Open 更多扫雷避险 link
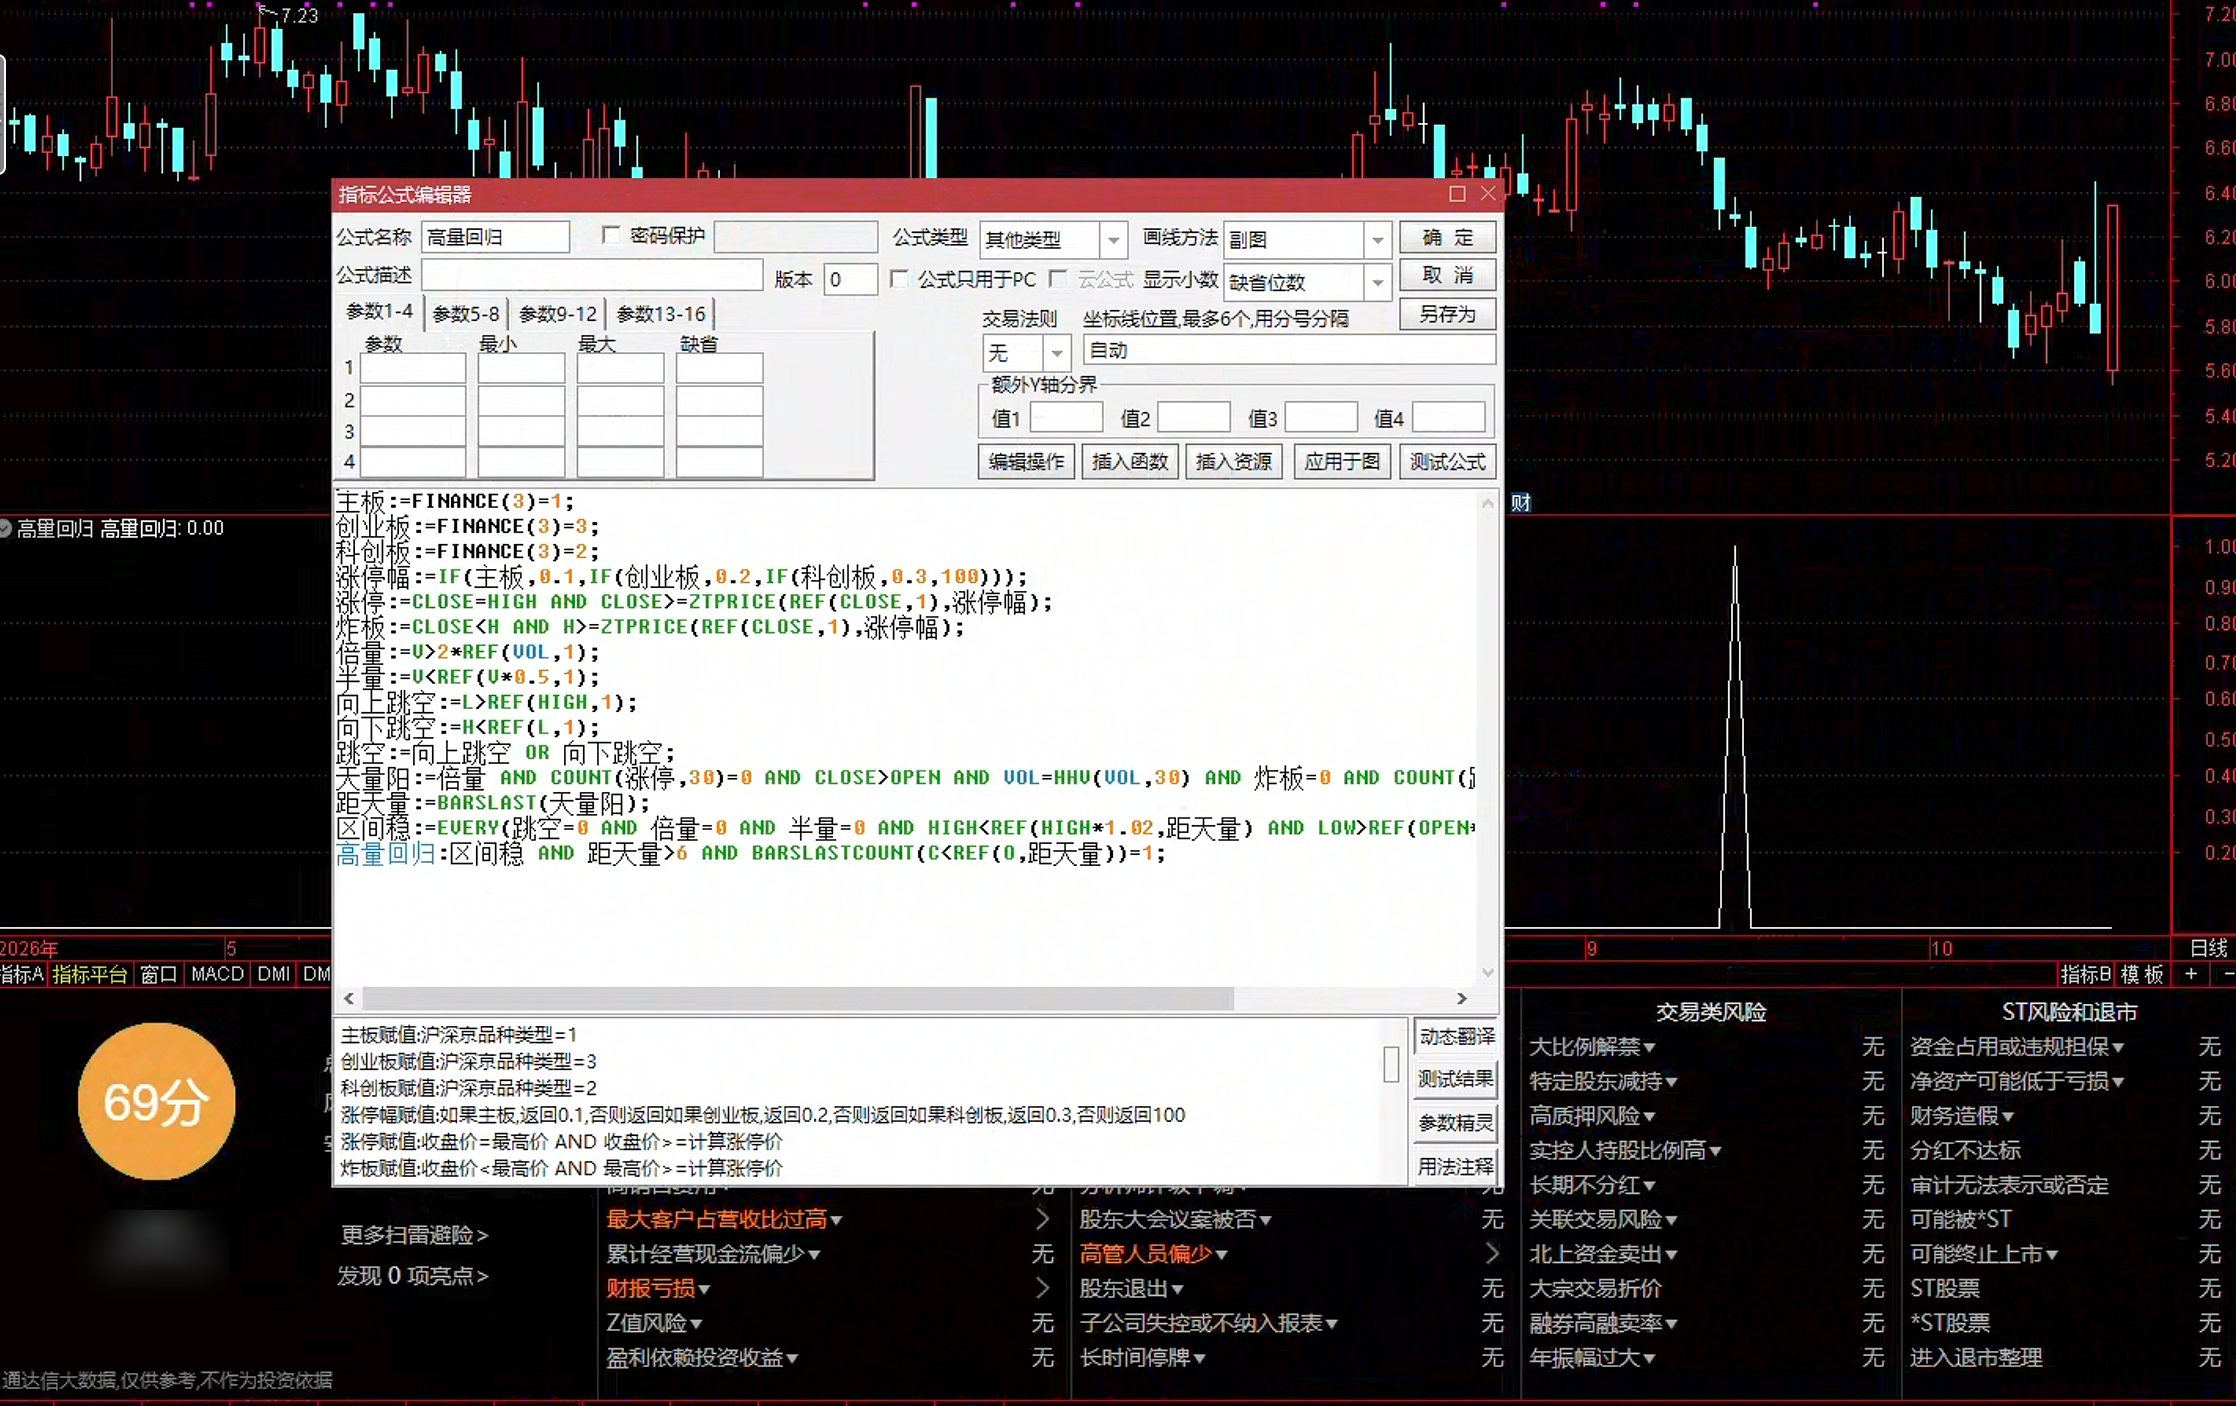The image size is (2236, 1406). point(414,1235)
